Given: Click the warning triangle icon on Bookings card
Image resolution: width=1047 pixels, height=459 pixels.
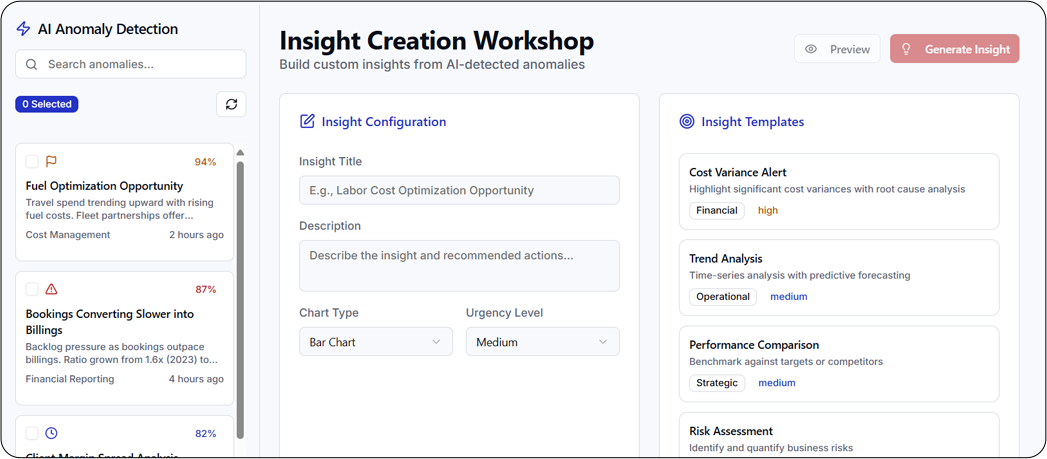Looking at the screenshot, I should tap(51, 289).
